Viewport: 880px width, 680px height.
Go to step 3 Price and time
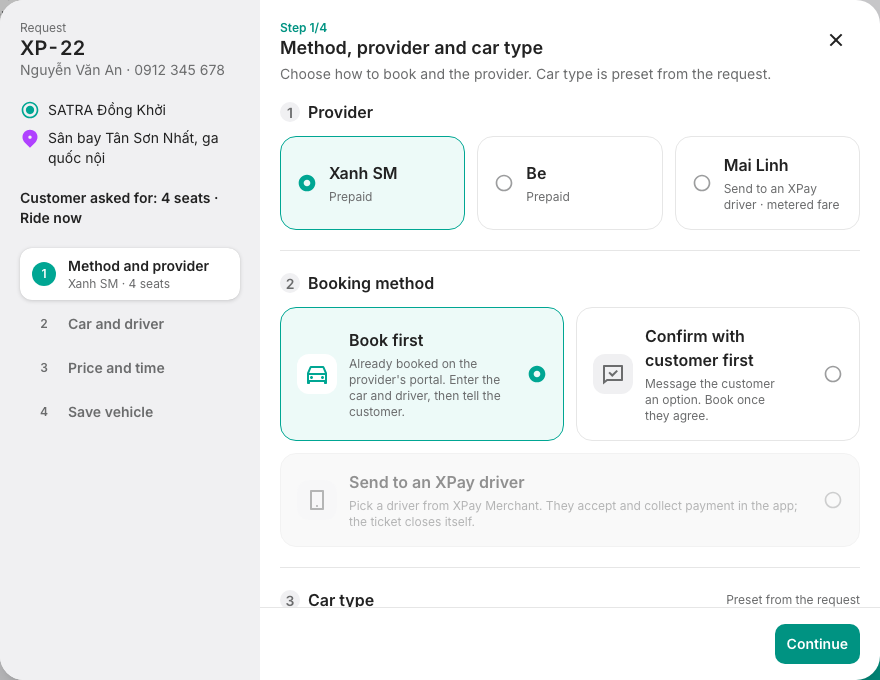coord(130,368)
